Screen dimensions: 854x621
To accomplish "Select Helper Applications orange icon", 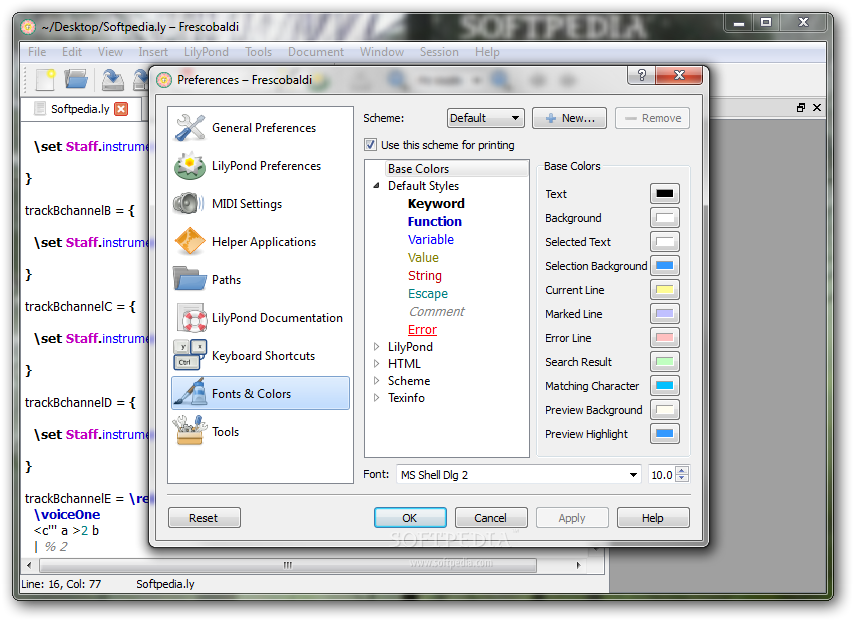I will (190, 241).
